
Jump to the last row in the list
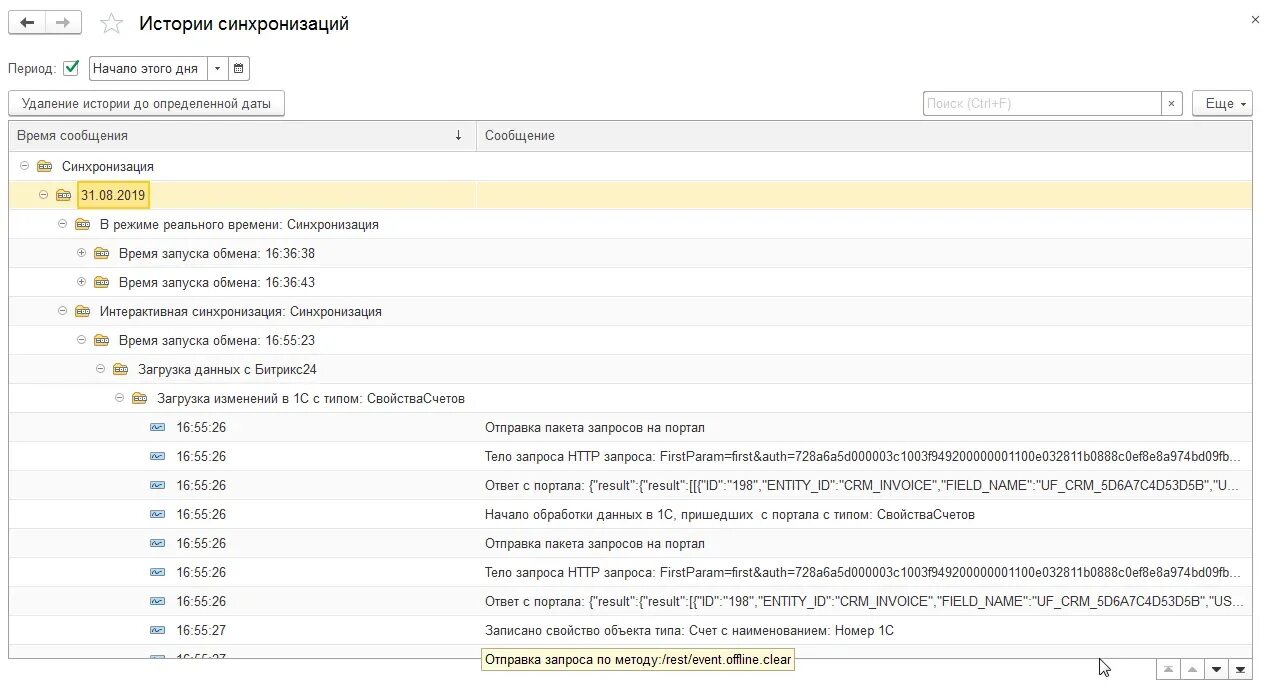1240,669
